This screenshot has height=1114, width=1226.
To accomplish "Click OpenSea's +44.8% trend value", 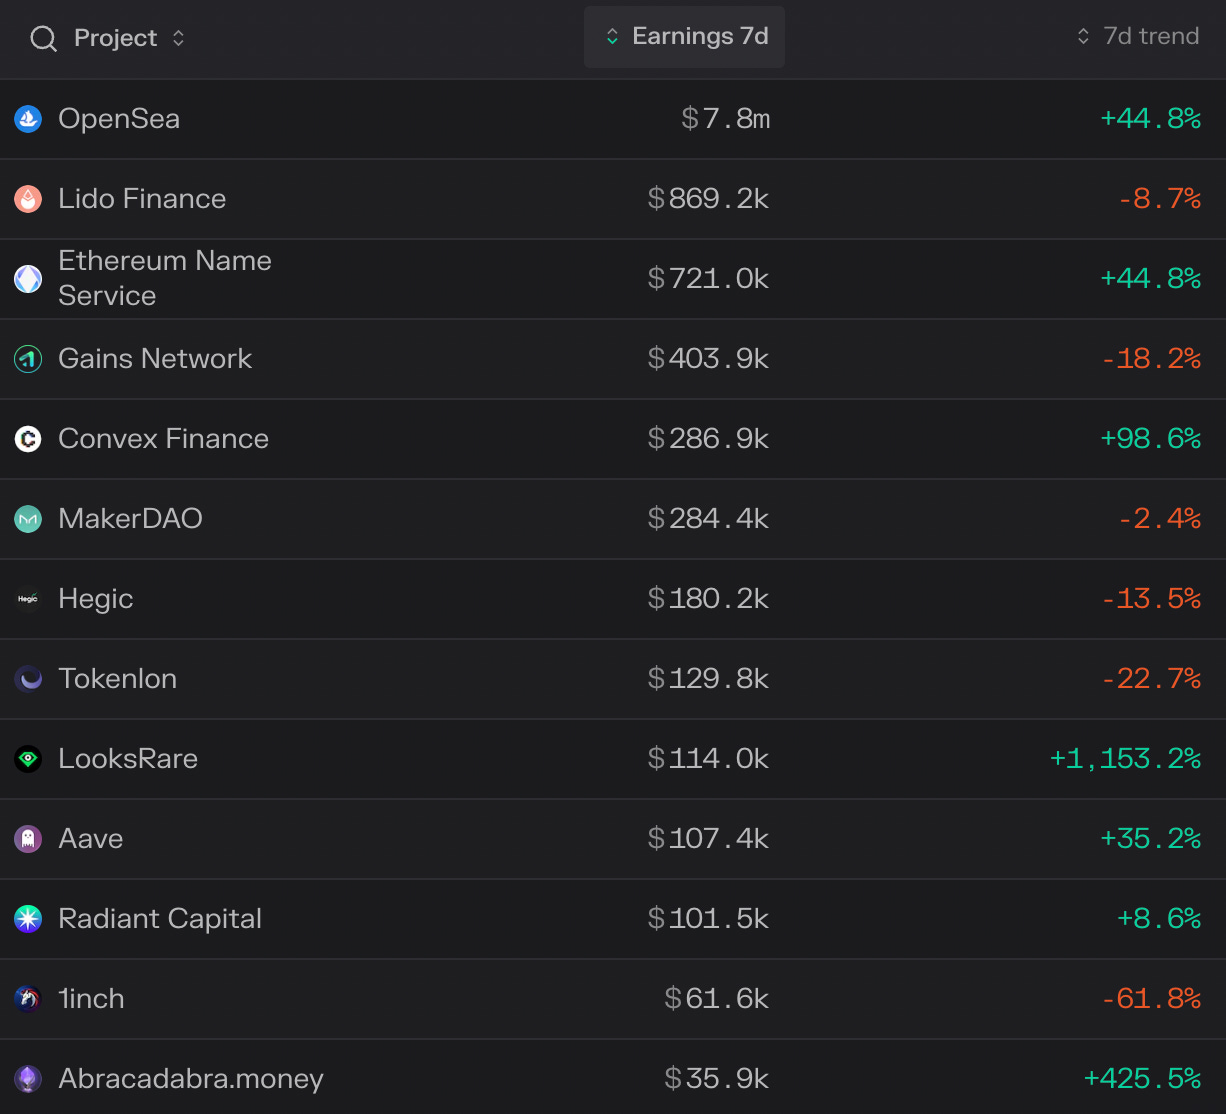I will point(1150,119).
